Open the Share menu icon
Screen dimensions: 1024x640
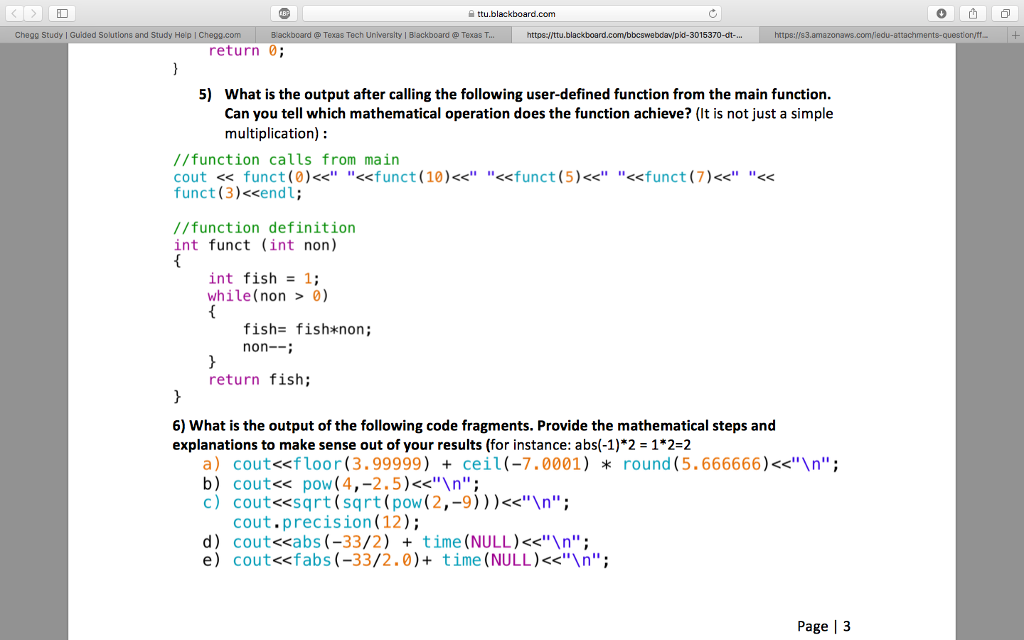[x=970, y=14]
